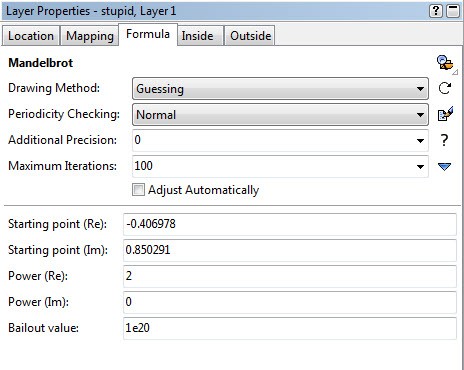Viewport: 464px width, 370px height.
Task: Click the title bar help button
Action: tap(436, 11)
